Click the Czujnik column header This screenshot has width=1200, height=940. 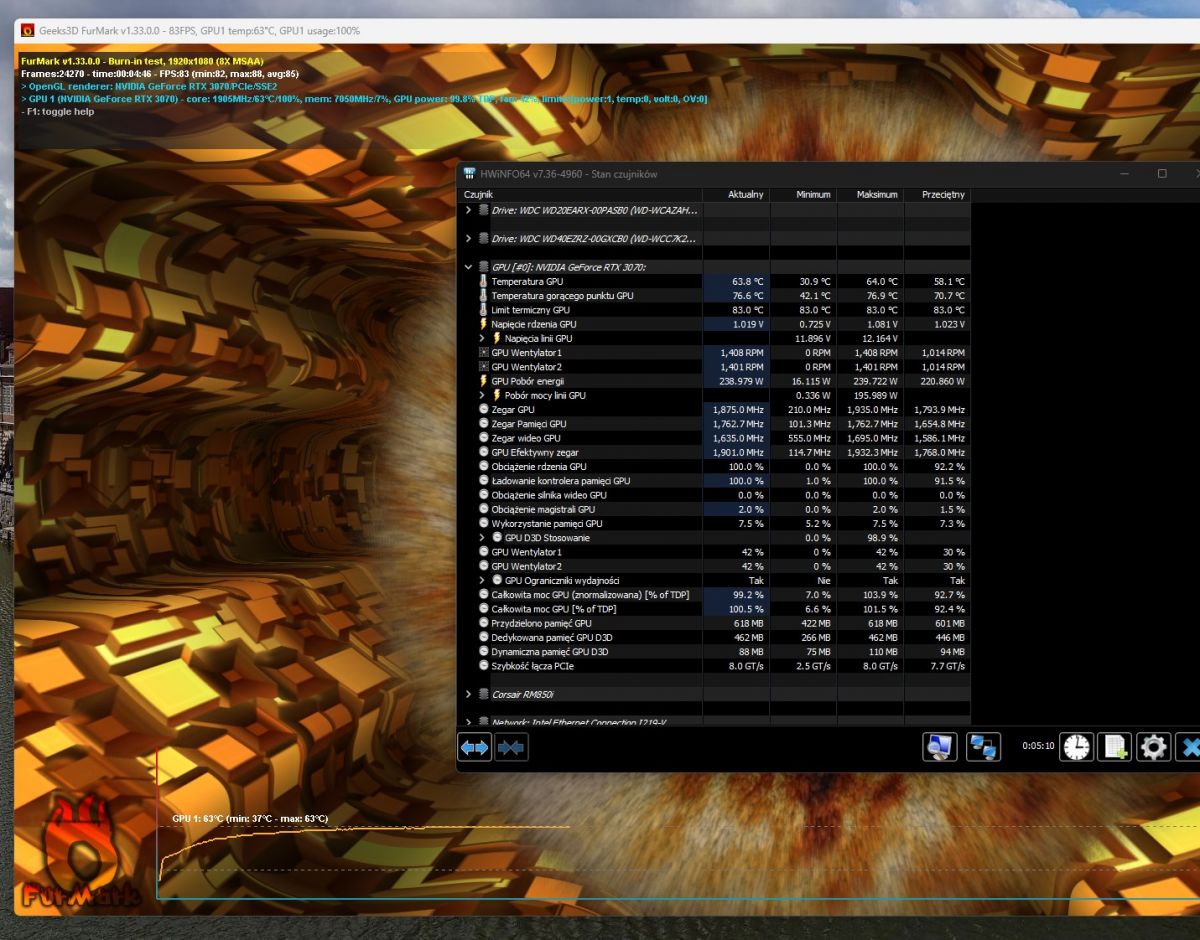(581, 194)
